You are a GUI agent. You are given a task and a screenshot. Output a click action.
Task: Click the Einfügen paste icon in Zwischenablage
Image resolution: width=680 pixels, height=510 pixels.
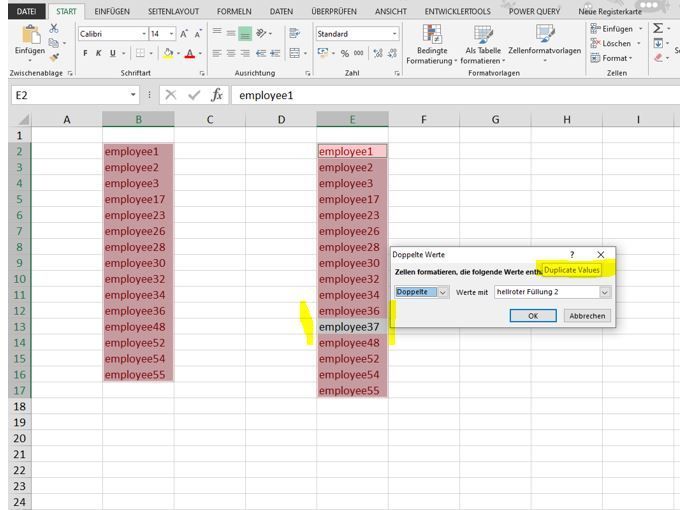coord(30,35)
